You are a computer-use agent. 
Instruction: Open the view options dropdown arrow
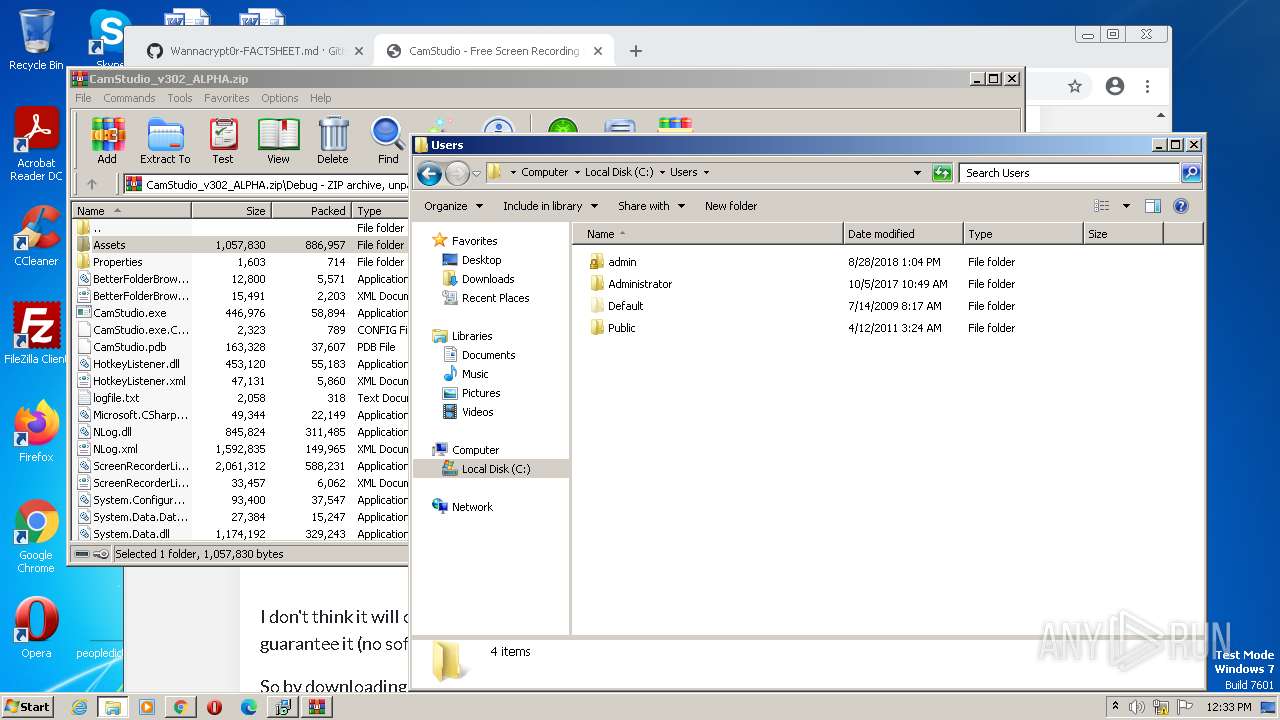coord(1126,206)
